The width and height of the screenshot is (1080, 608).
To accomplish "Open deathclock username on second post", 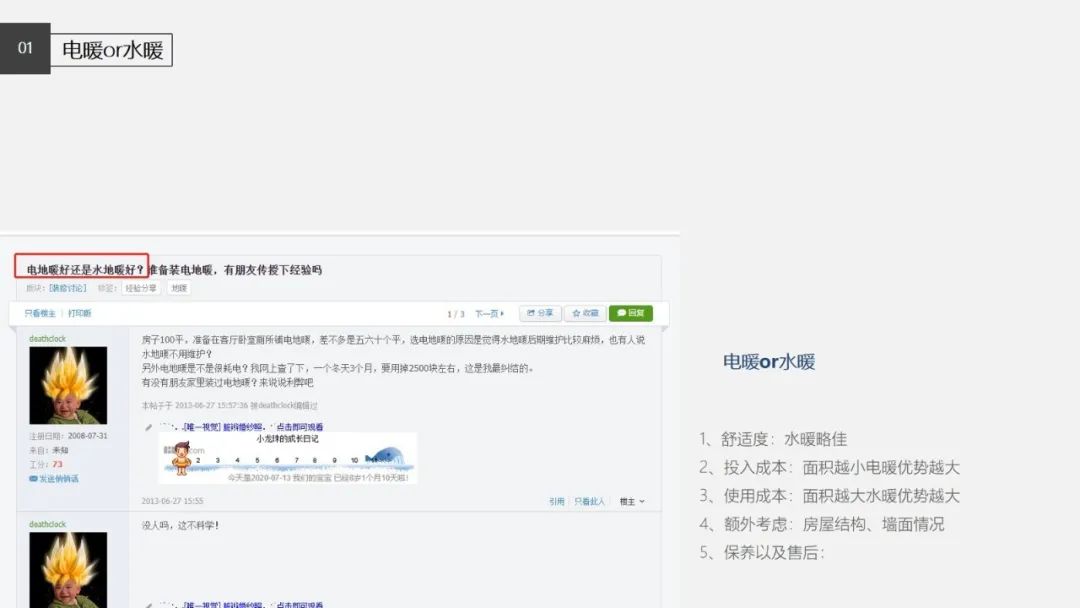I will (x=48, y=525).
